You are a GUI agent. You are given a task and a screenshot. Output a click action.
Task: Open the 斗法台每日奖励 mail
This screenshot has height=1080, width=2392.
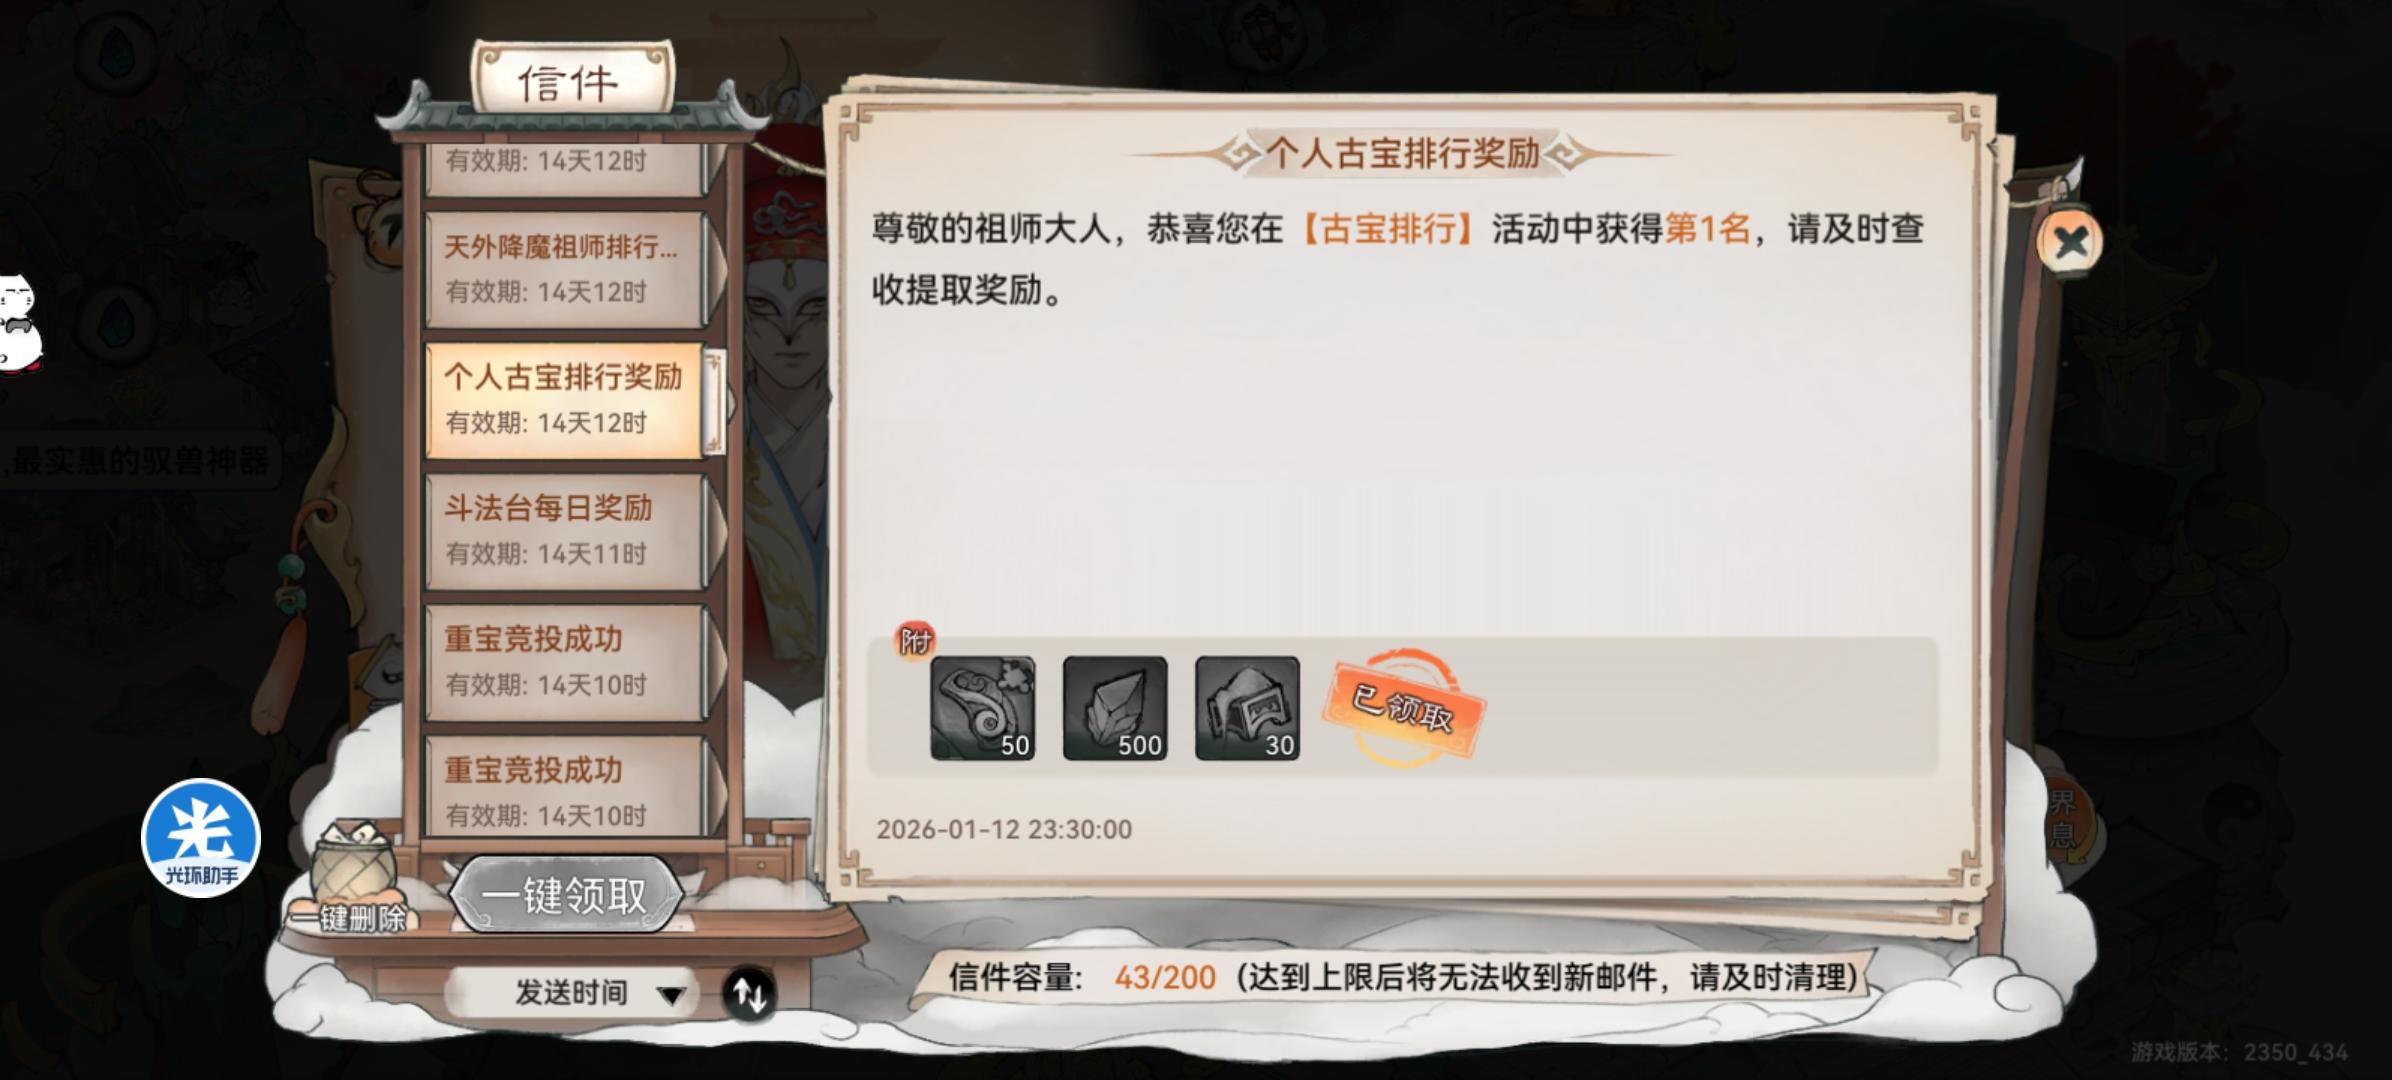coord(568,531)
